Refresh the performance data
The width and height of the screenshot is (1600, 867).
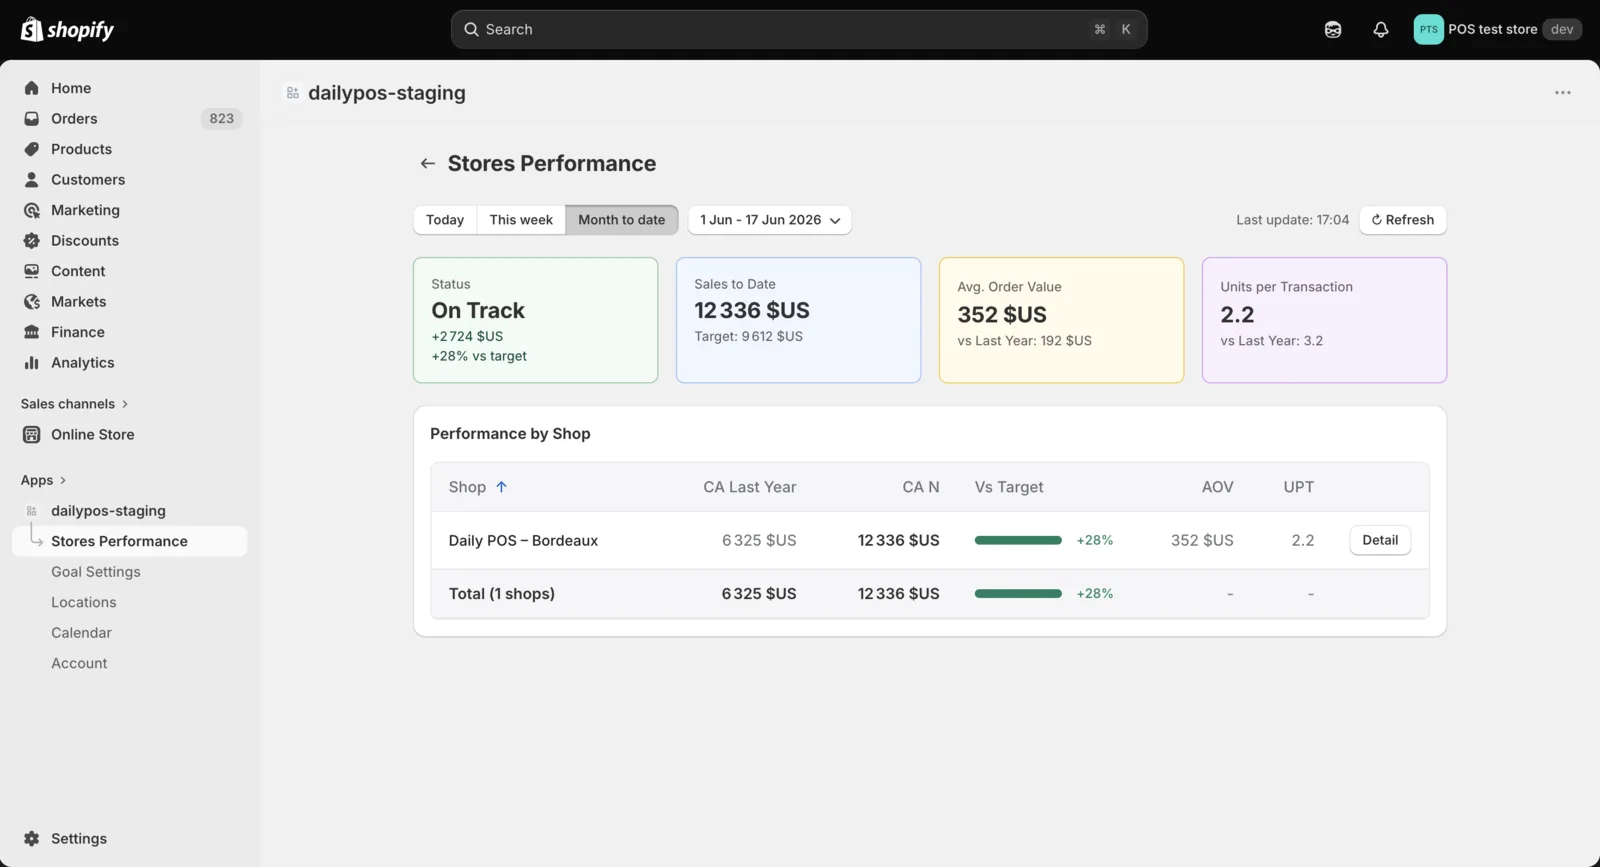1403,220
